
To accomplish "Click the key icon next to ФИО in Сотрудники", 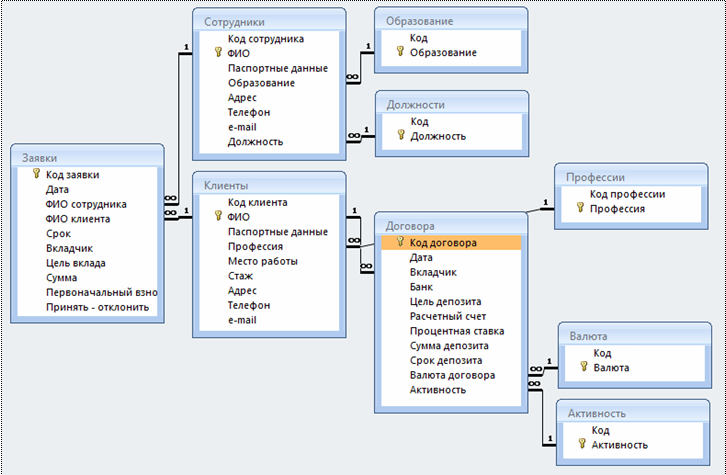I will (x=217, y=54).
